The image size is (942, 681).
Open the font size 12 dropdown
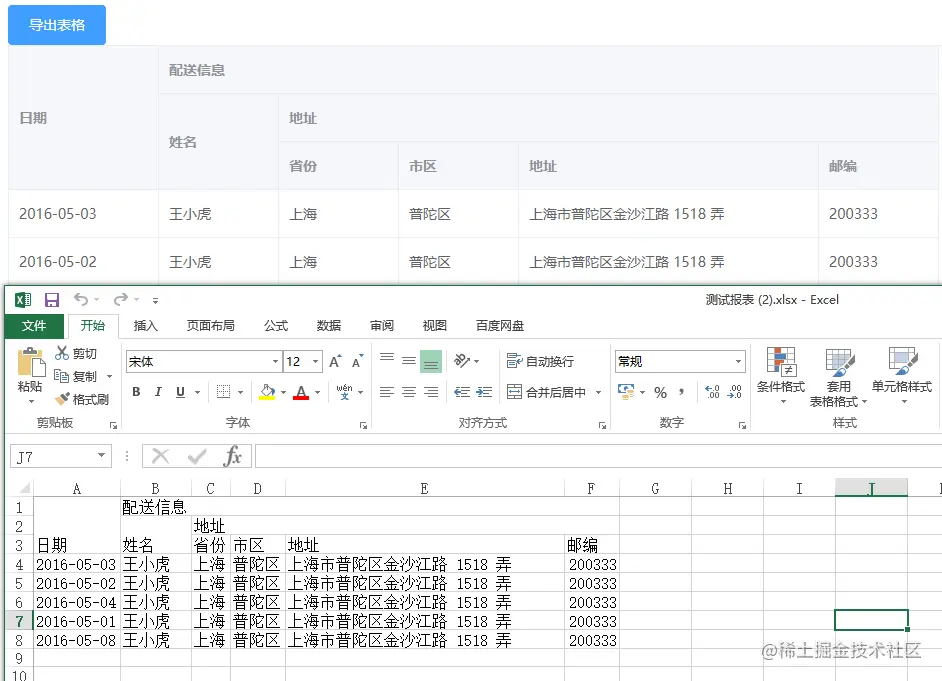[315, 362]
